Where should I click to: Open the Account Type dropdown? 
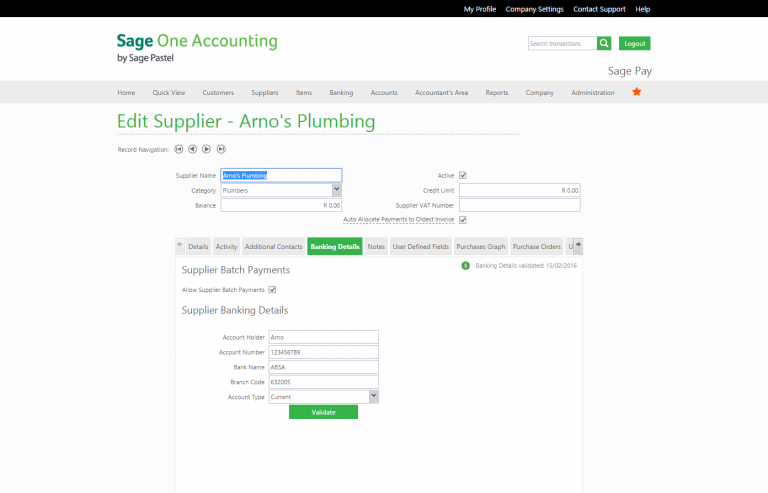(x=374, y=397)
